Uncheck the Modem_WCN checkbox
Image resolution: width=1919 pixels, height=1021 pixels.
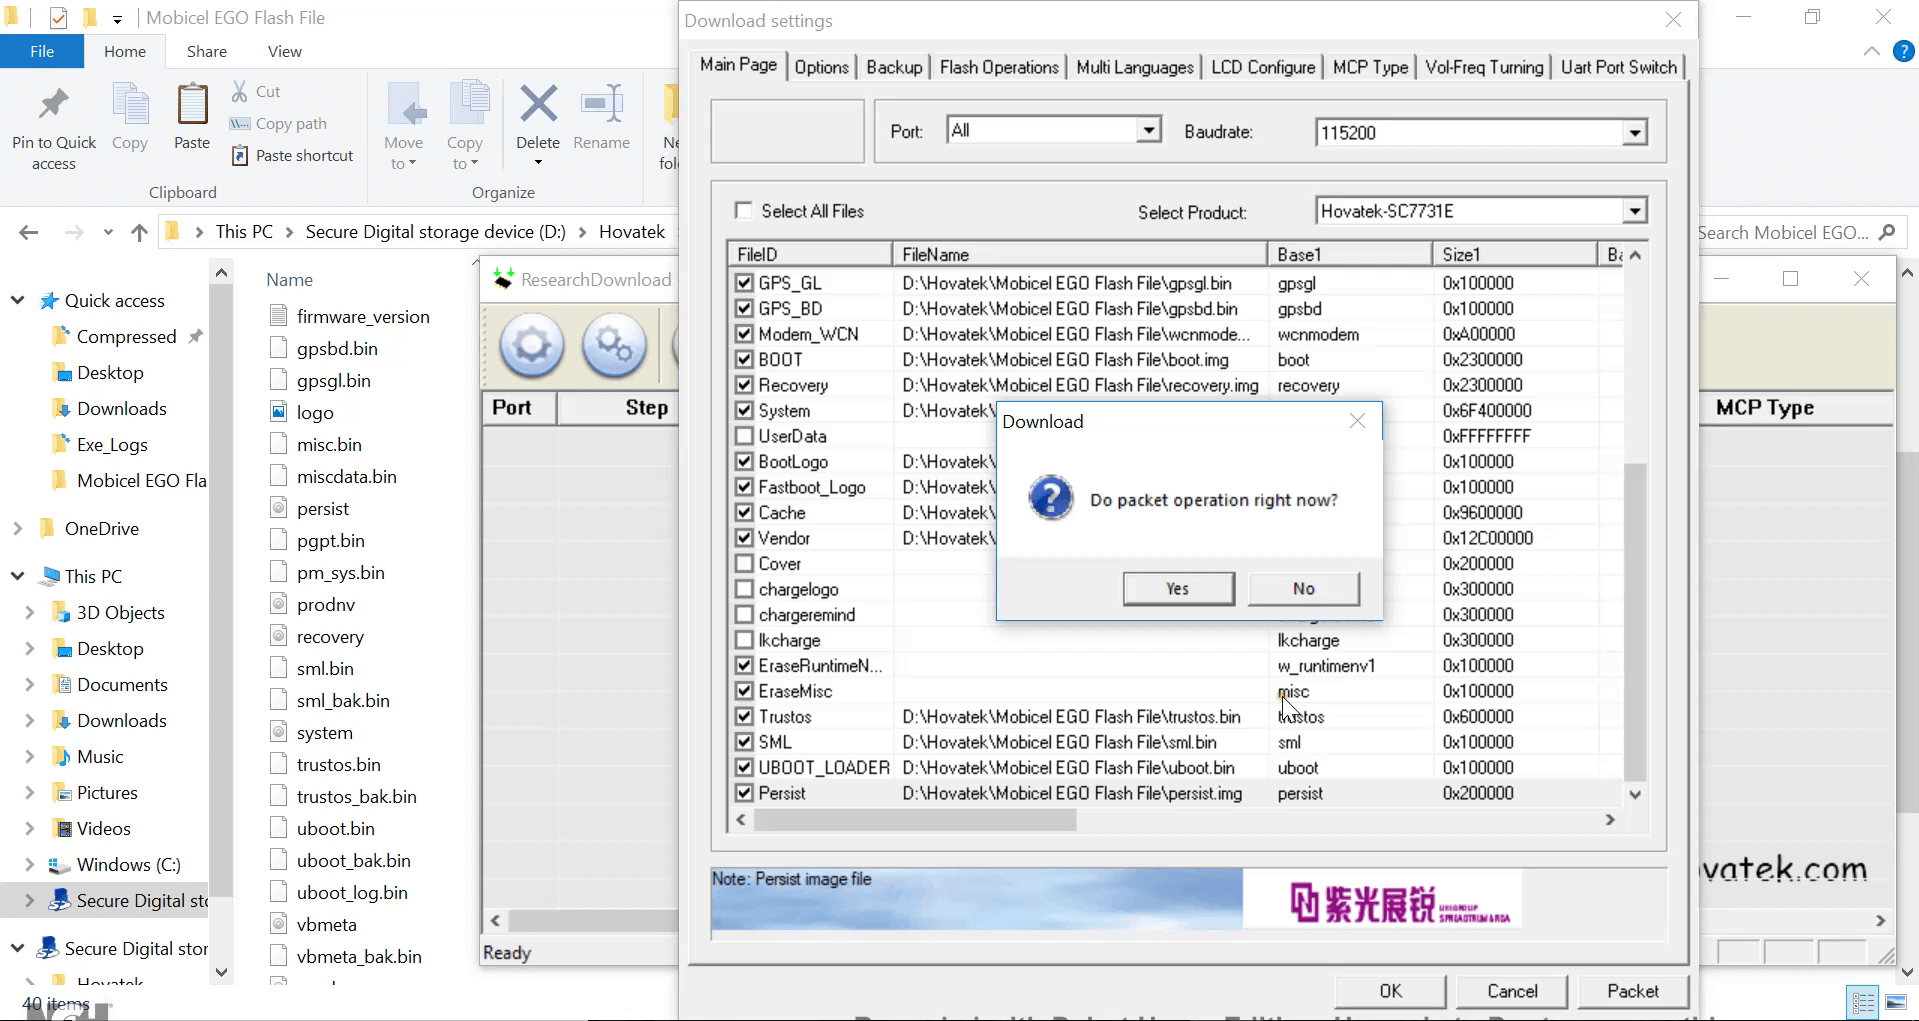[x=744, y=334]
